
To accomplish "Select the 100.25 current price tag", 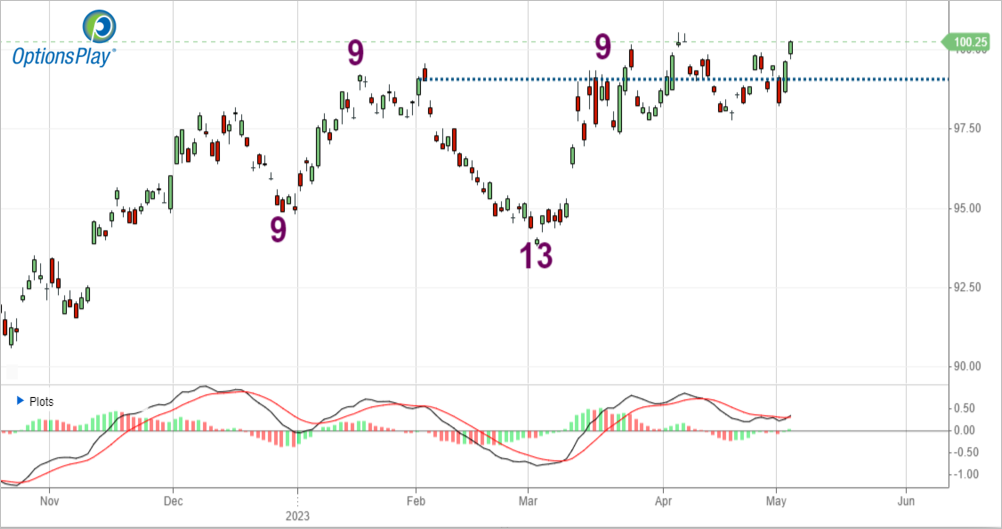I will (968, 42).
